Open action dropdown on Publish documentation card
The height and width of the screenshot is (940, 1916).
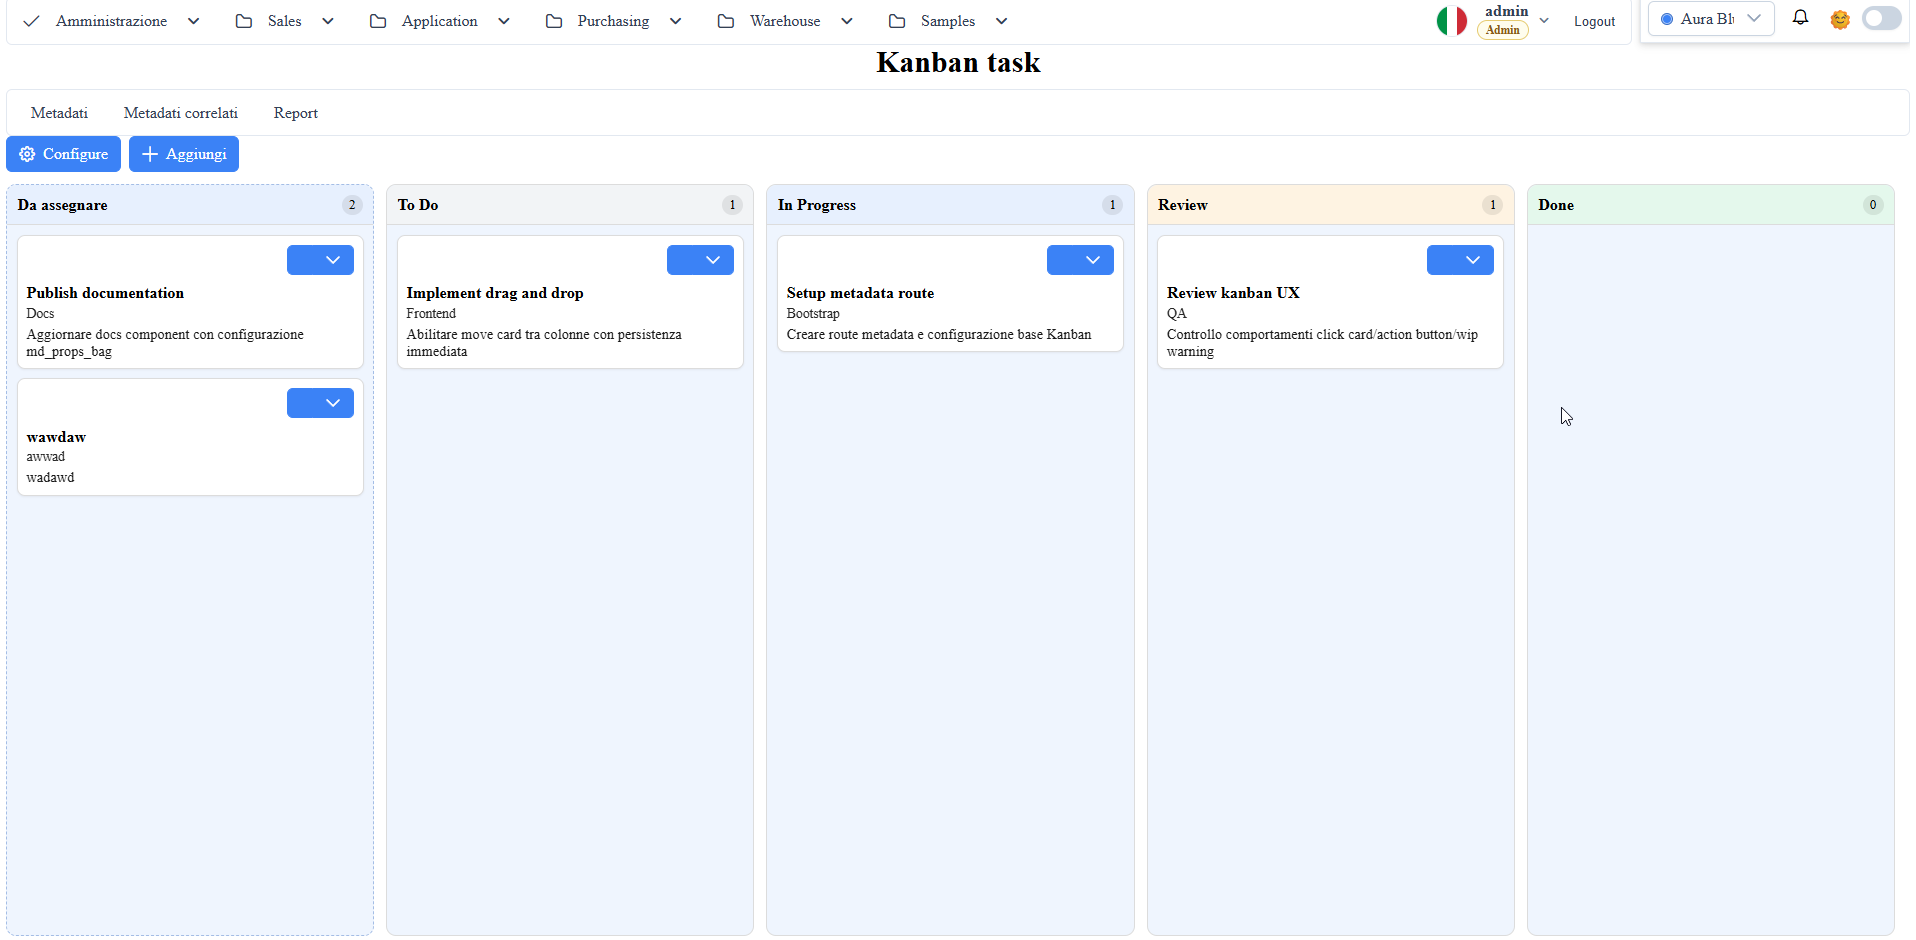(320, 260)
